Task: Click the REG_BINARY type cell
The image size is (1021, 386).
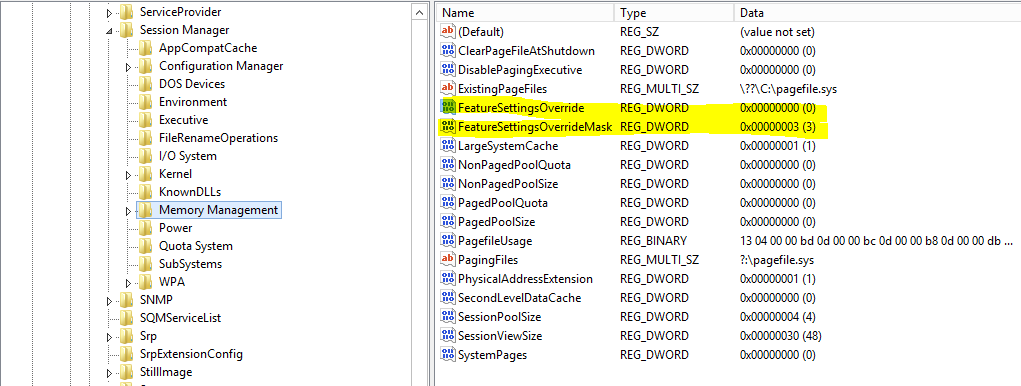Action: pos(653,241)
